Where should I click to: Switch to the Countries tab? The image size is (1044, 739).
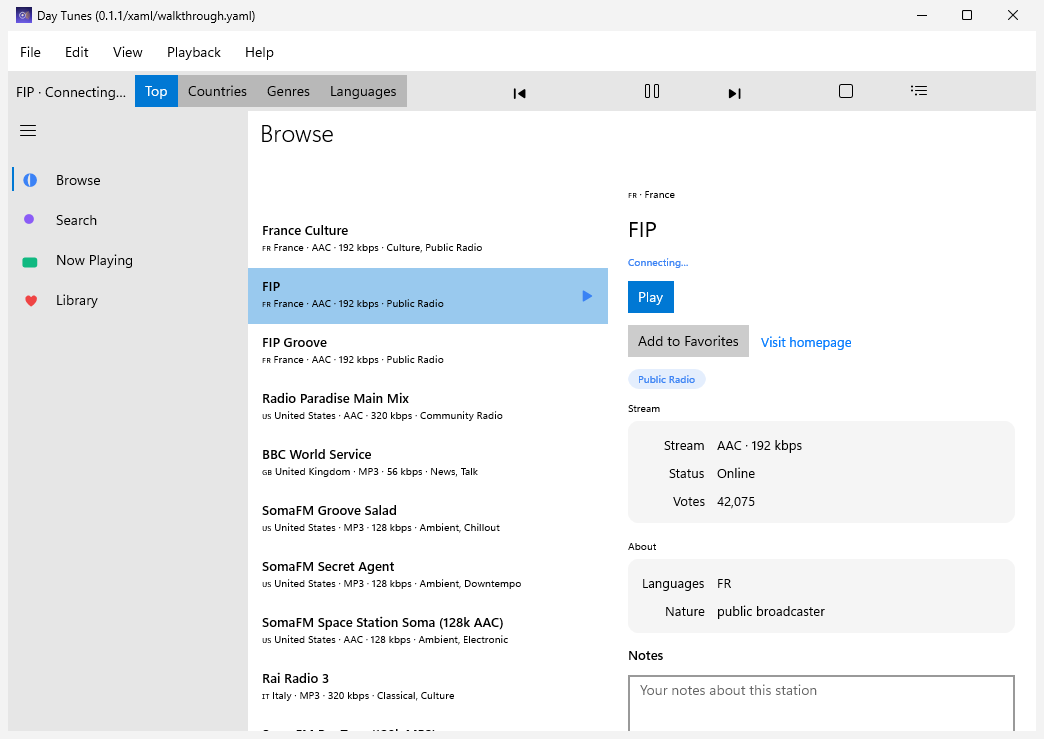click(x=217, y=91)
